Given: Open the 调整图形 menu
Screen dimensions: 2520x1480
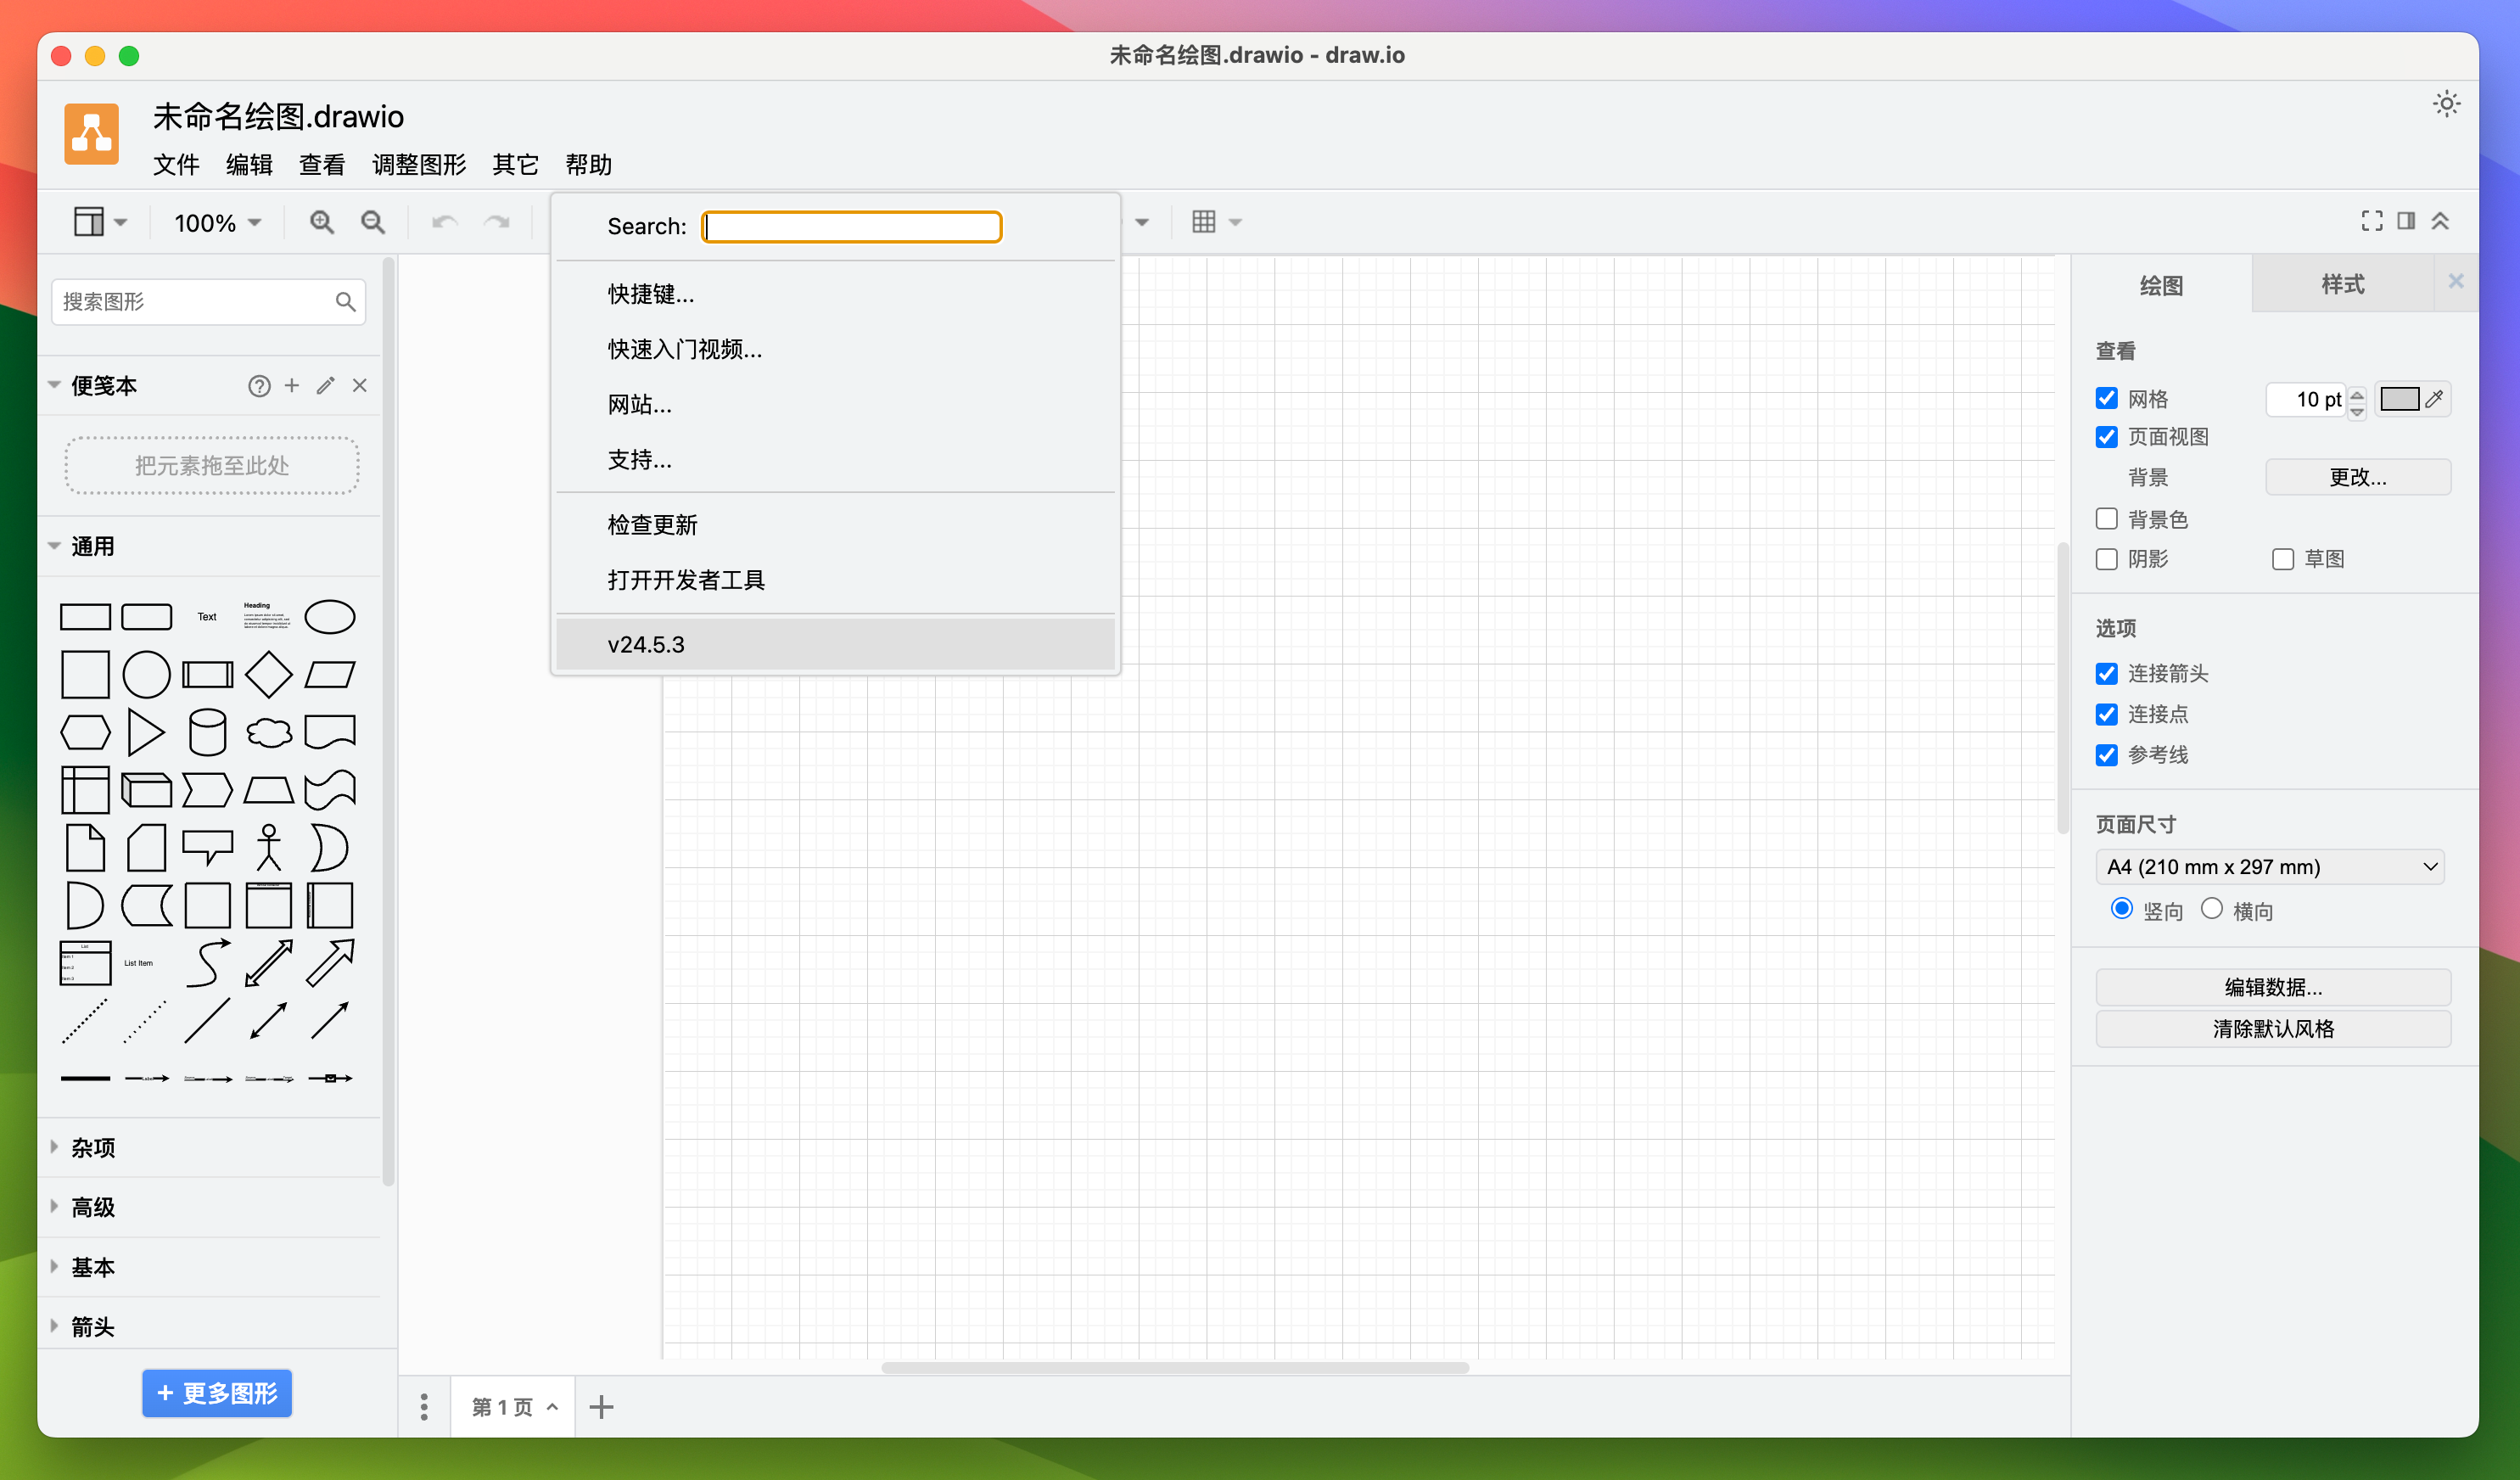Looking at the screenshot, I should [x=419, y=164].
